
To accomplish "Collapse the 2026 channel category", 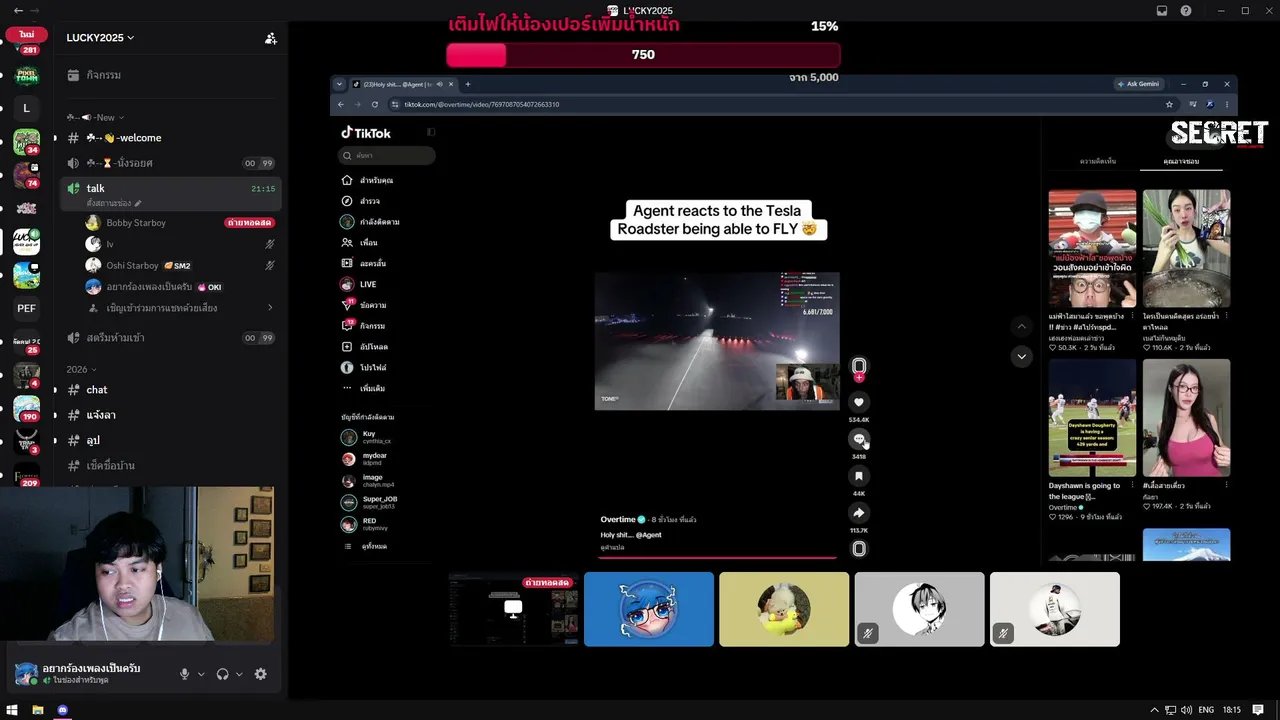I will 81,369.
